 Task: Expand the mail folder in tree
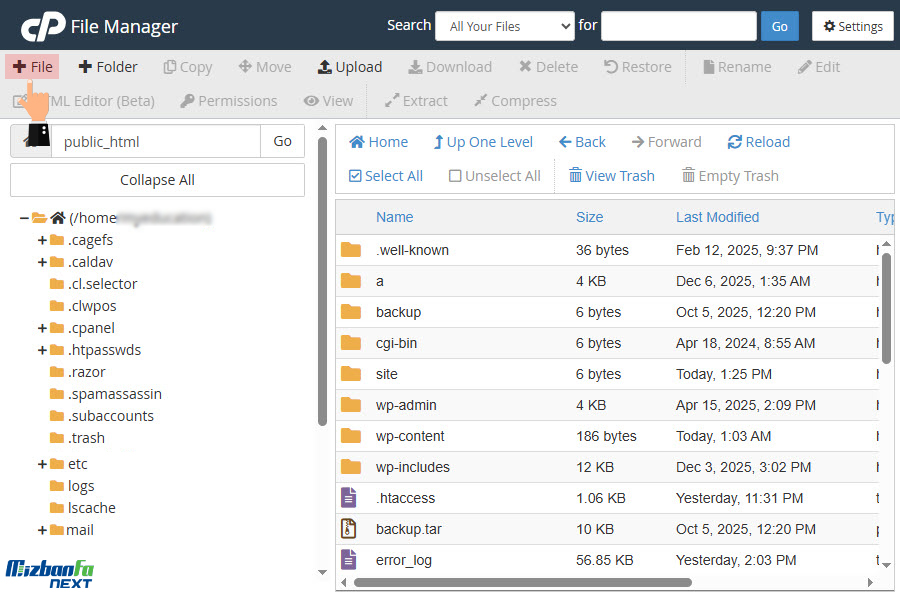pyautogui.click(x=42, y=530)
